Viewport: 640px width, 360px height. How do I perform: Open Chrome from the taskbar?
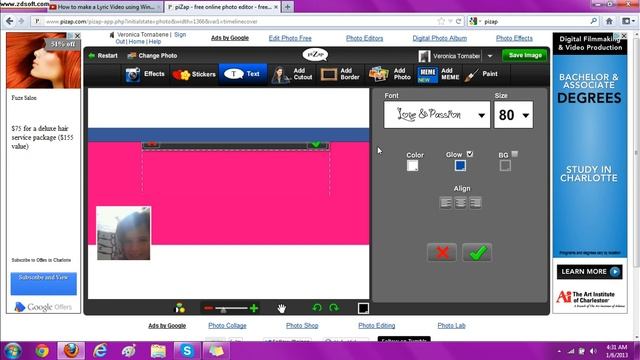42,351
